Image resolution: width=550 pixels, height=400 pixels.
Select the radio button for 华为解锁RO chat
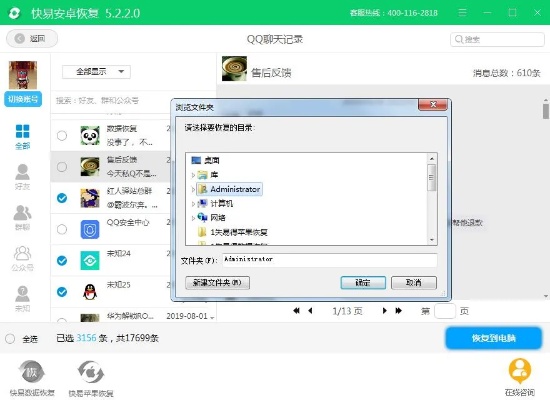(x=62, y=321)
